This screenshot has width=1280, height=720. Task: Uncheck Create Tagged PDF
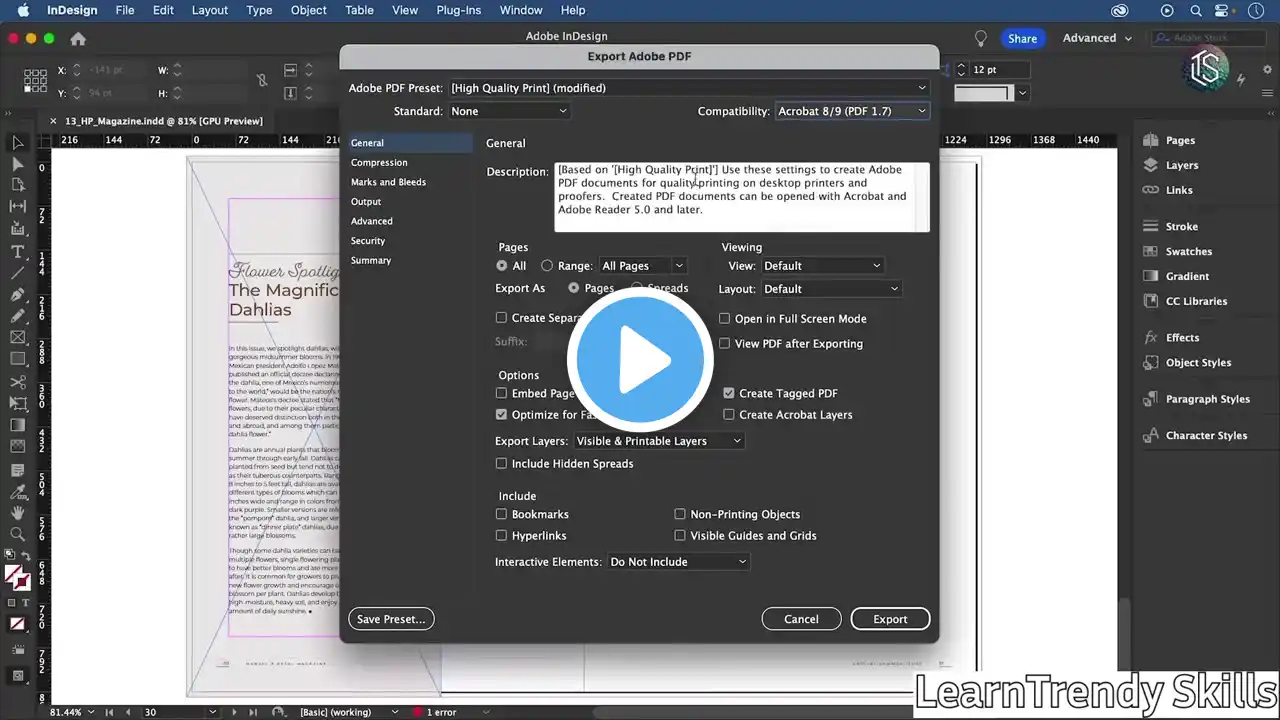pyautogui.click(x=729, y=394)
